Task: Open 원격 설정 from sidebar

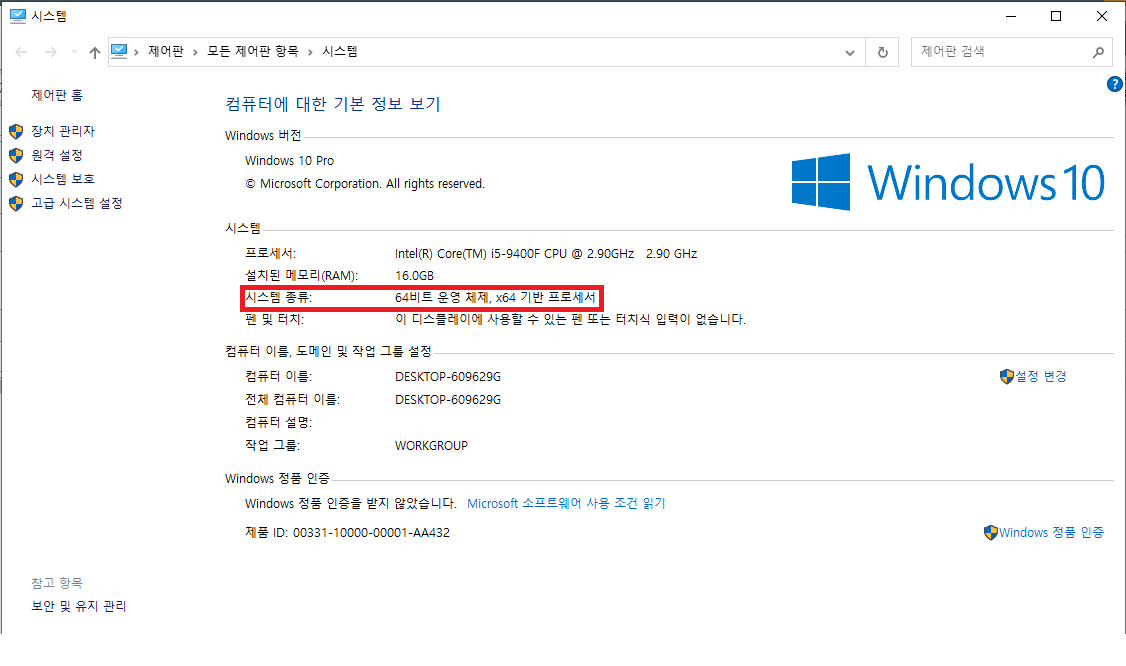Action: [57, 155]
